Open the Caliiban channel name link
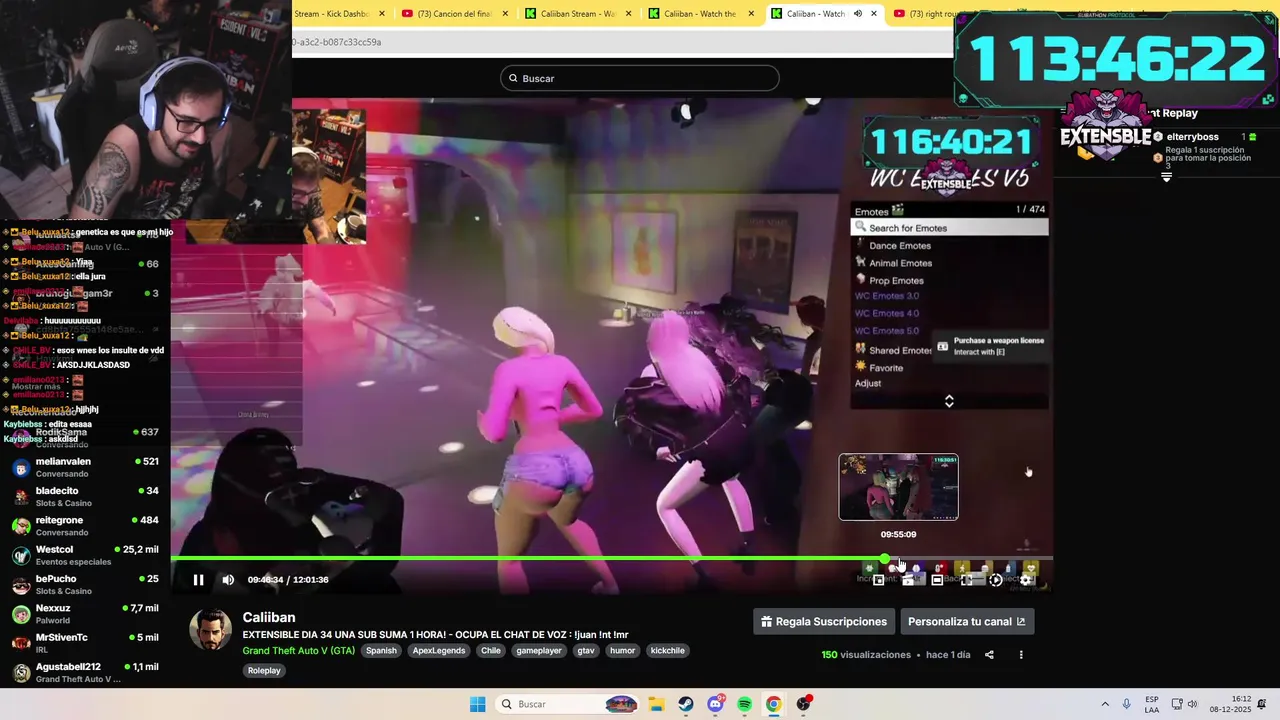1280x720 pixels. 269,618
